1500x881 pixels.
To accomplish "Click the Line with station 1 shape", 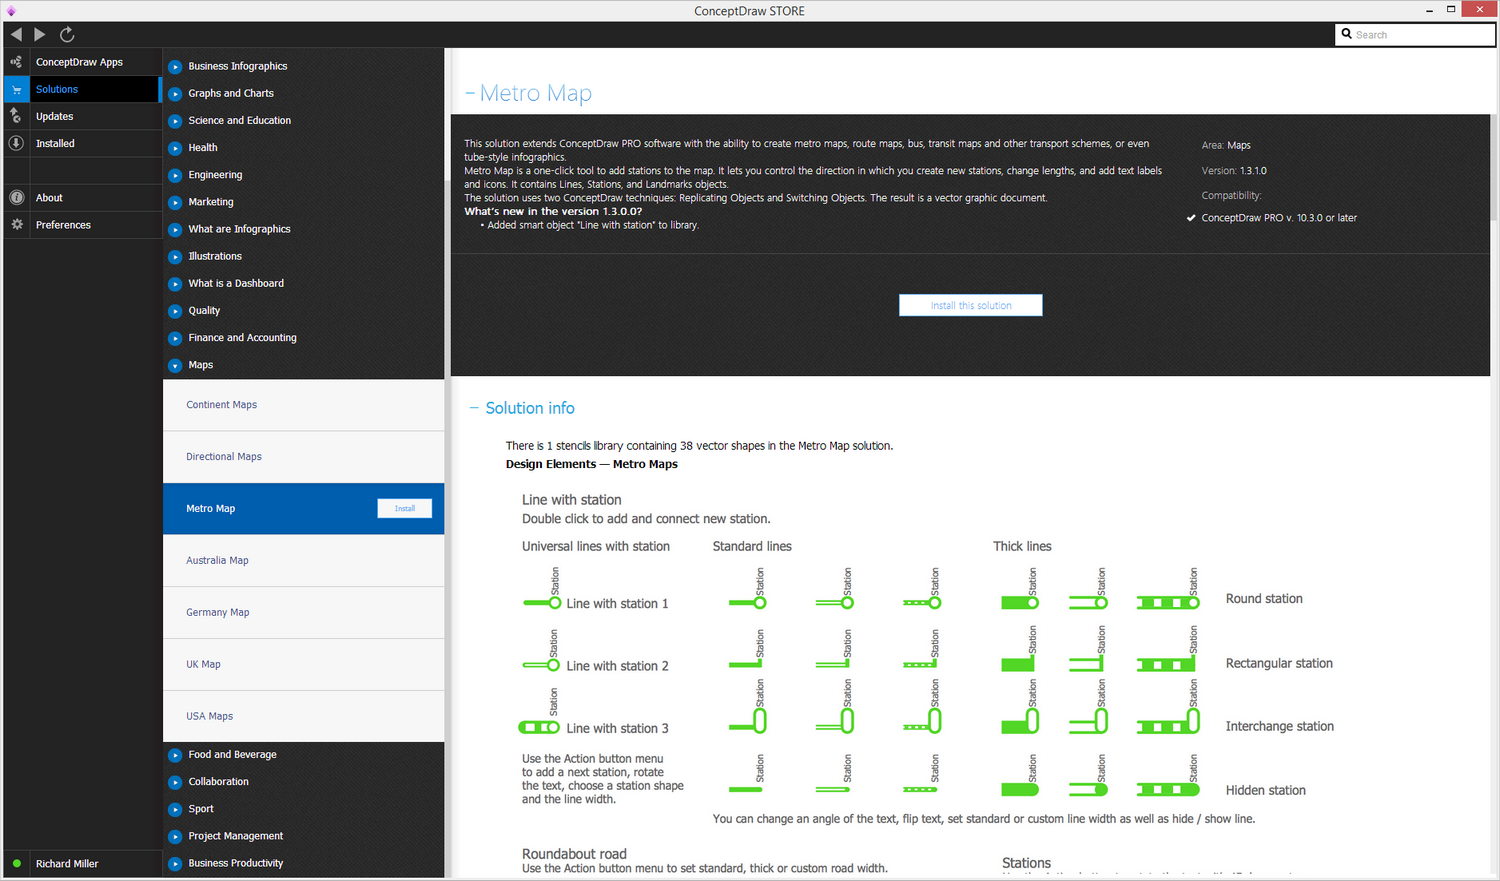I will tap(542, 603).
